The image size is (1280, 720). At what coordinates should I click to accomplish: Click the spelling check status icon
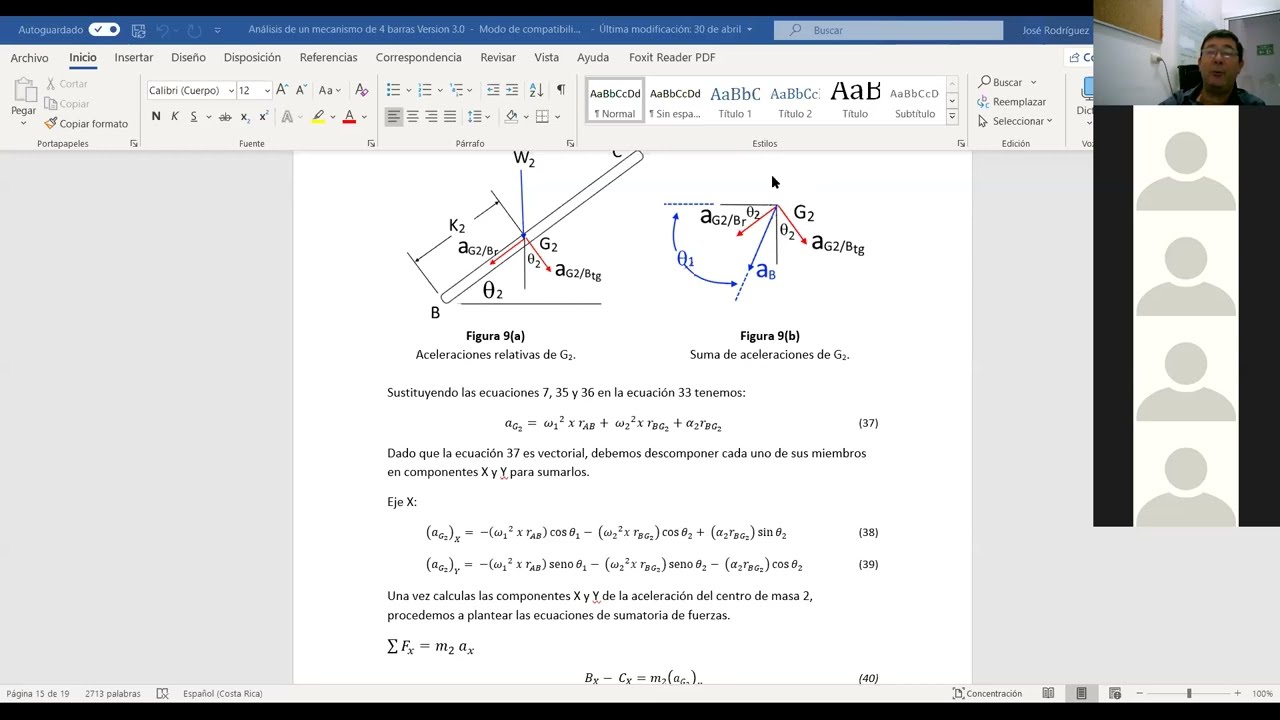162,694
